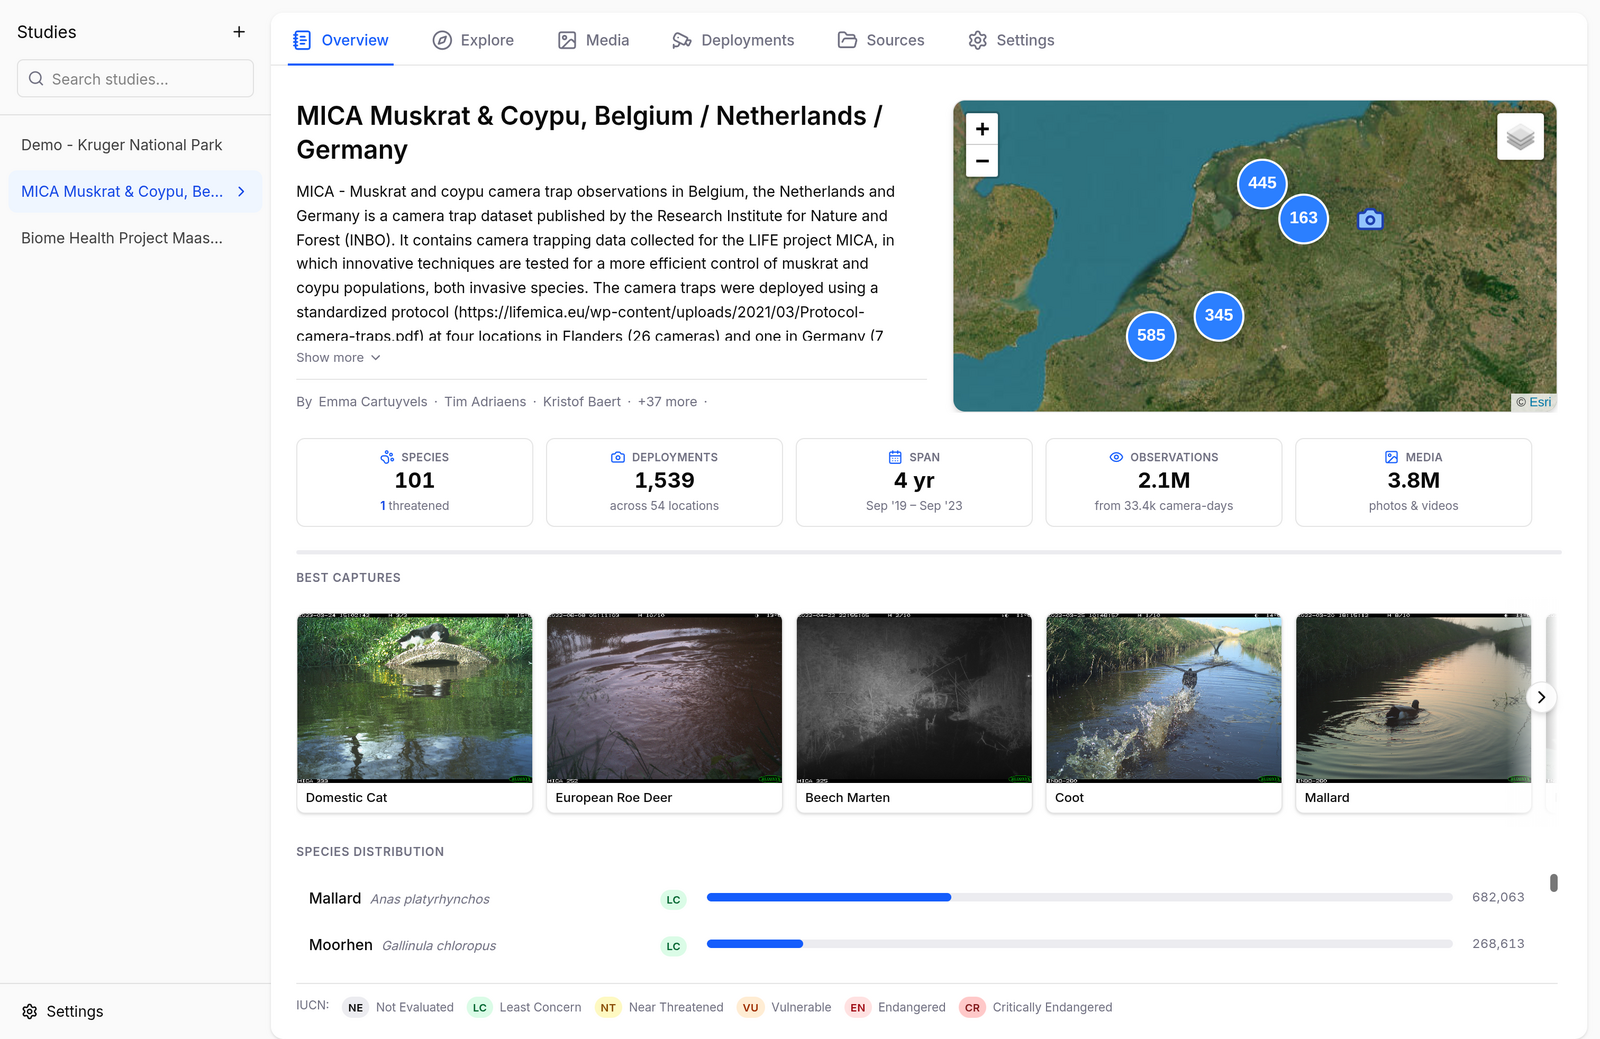Screen dimensions: 1600x1039
Task: Click the LC Least Concern legend badge
Action: 479,1008
